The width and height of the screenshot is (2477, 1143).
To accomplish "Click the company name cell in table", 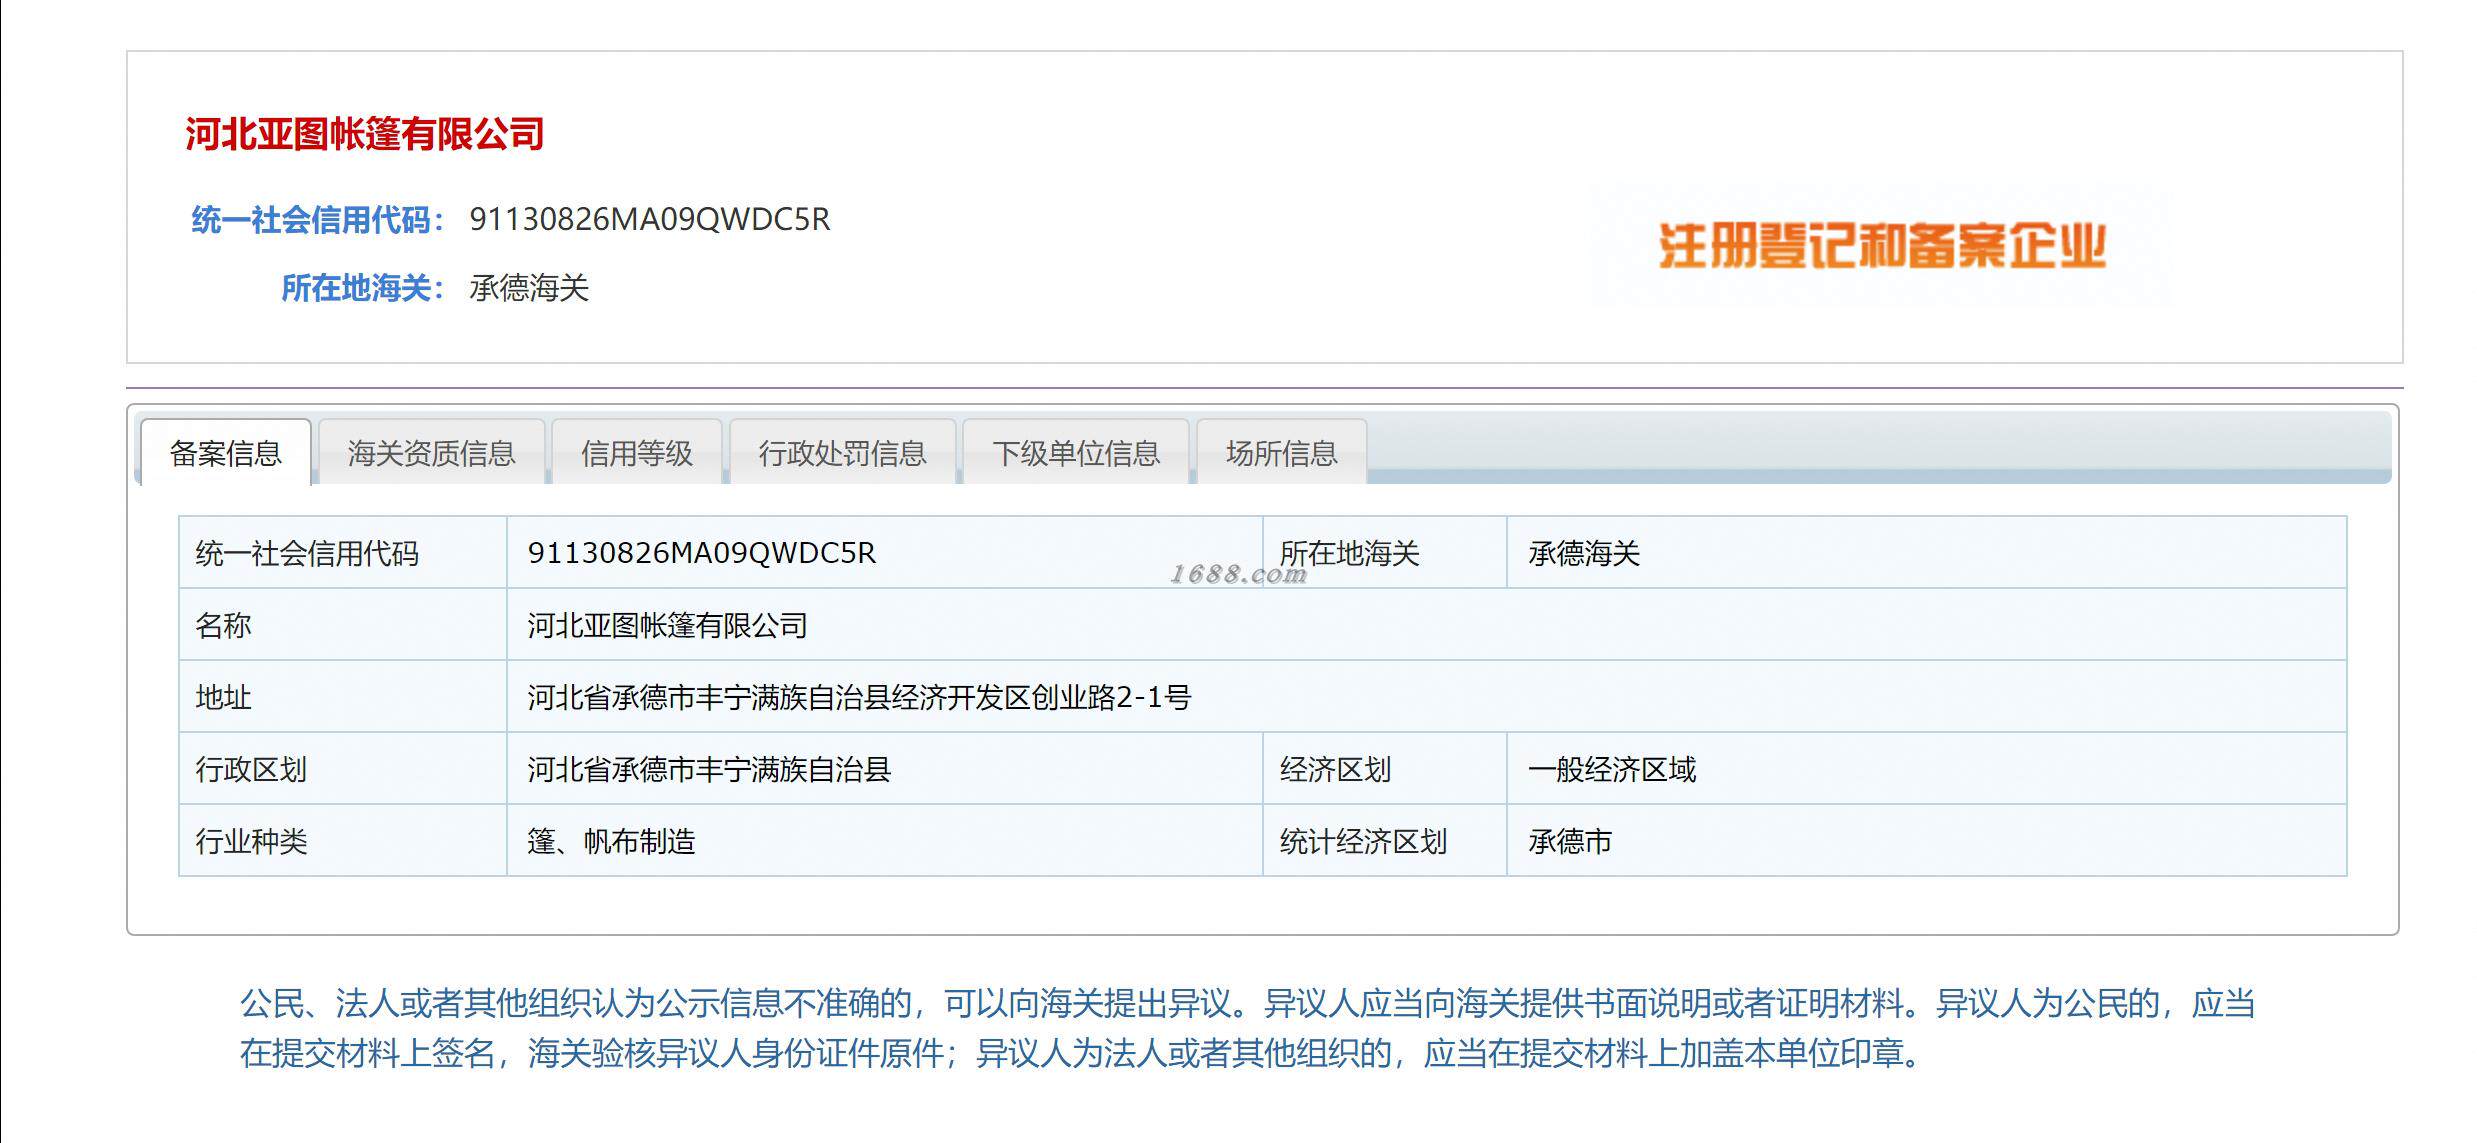I will click(667, 625).
